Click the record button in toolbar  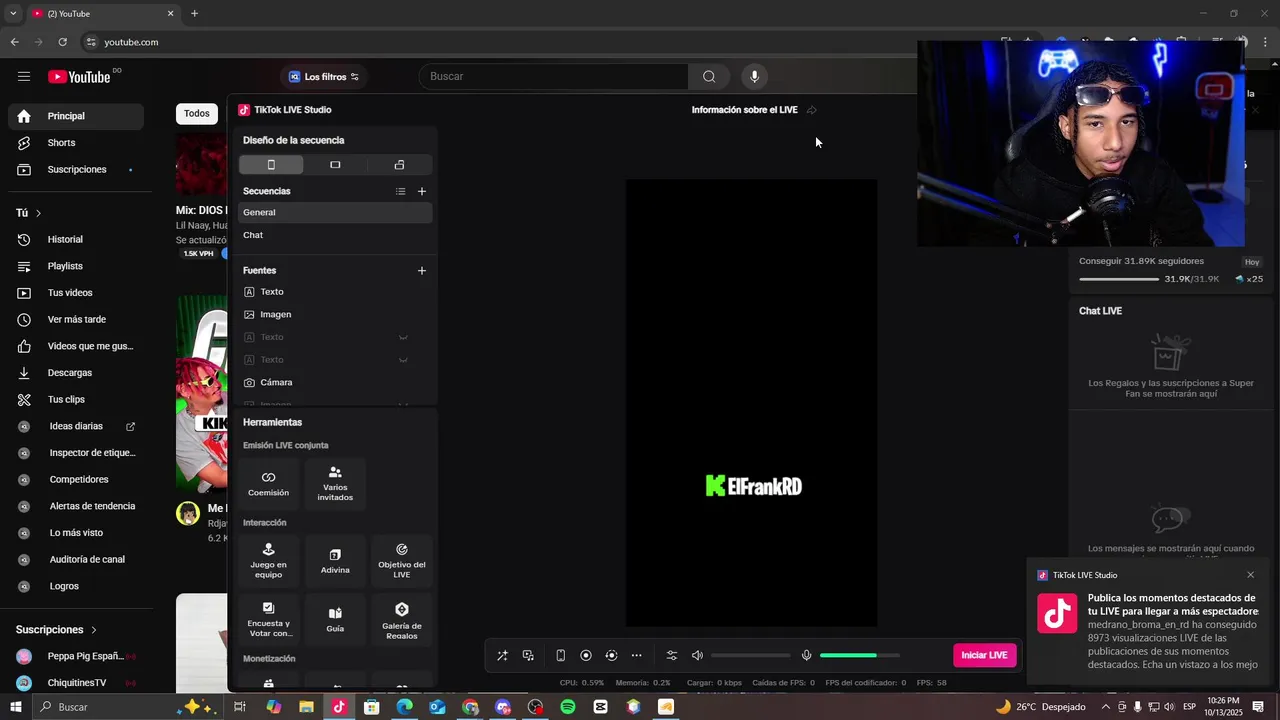(586, 656)
